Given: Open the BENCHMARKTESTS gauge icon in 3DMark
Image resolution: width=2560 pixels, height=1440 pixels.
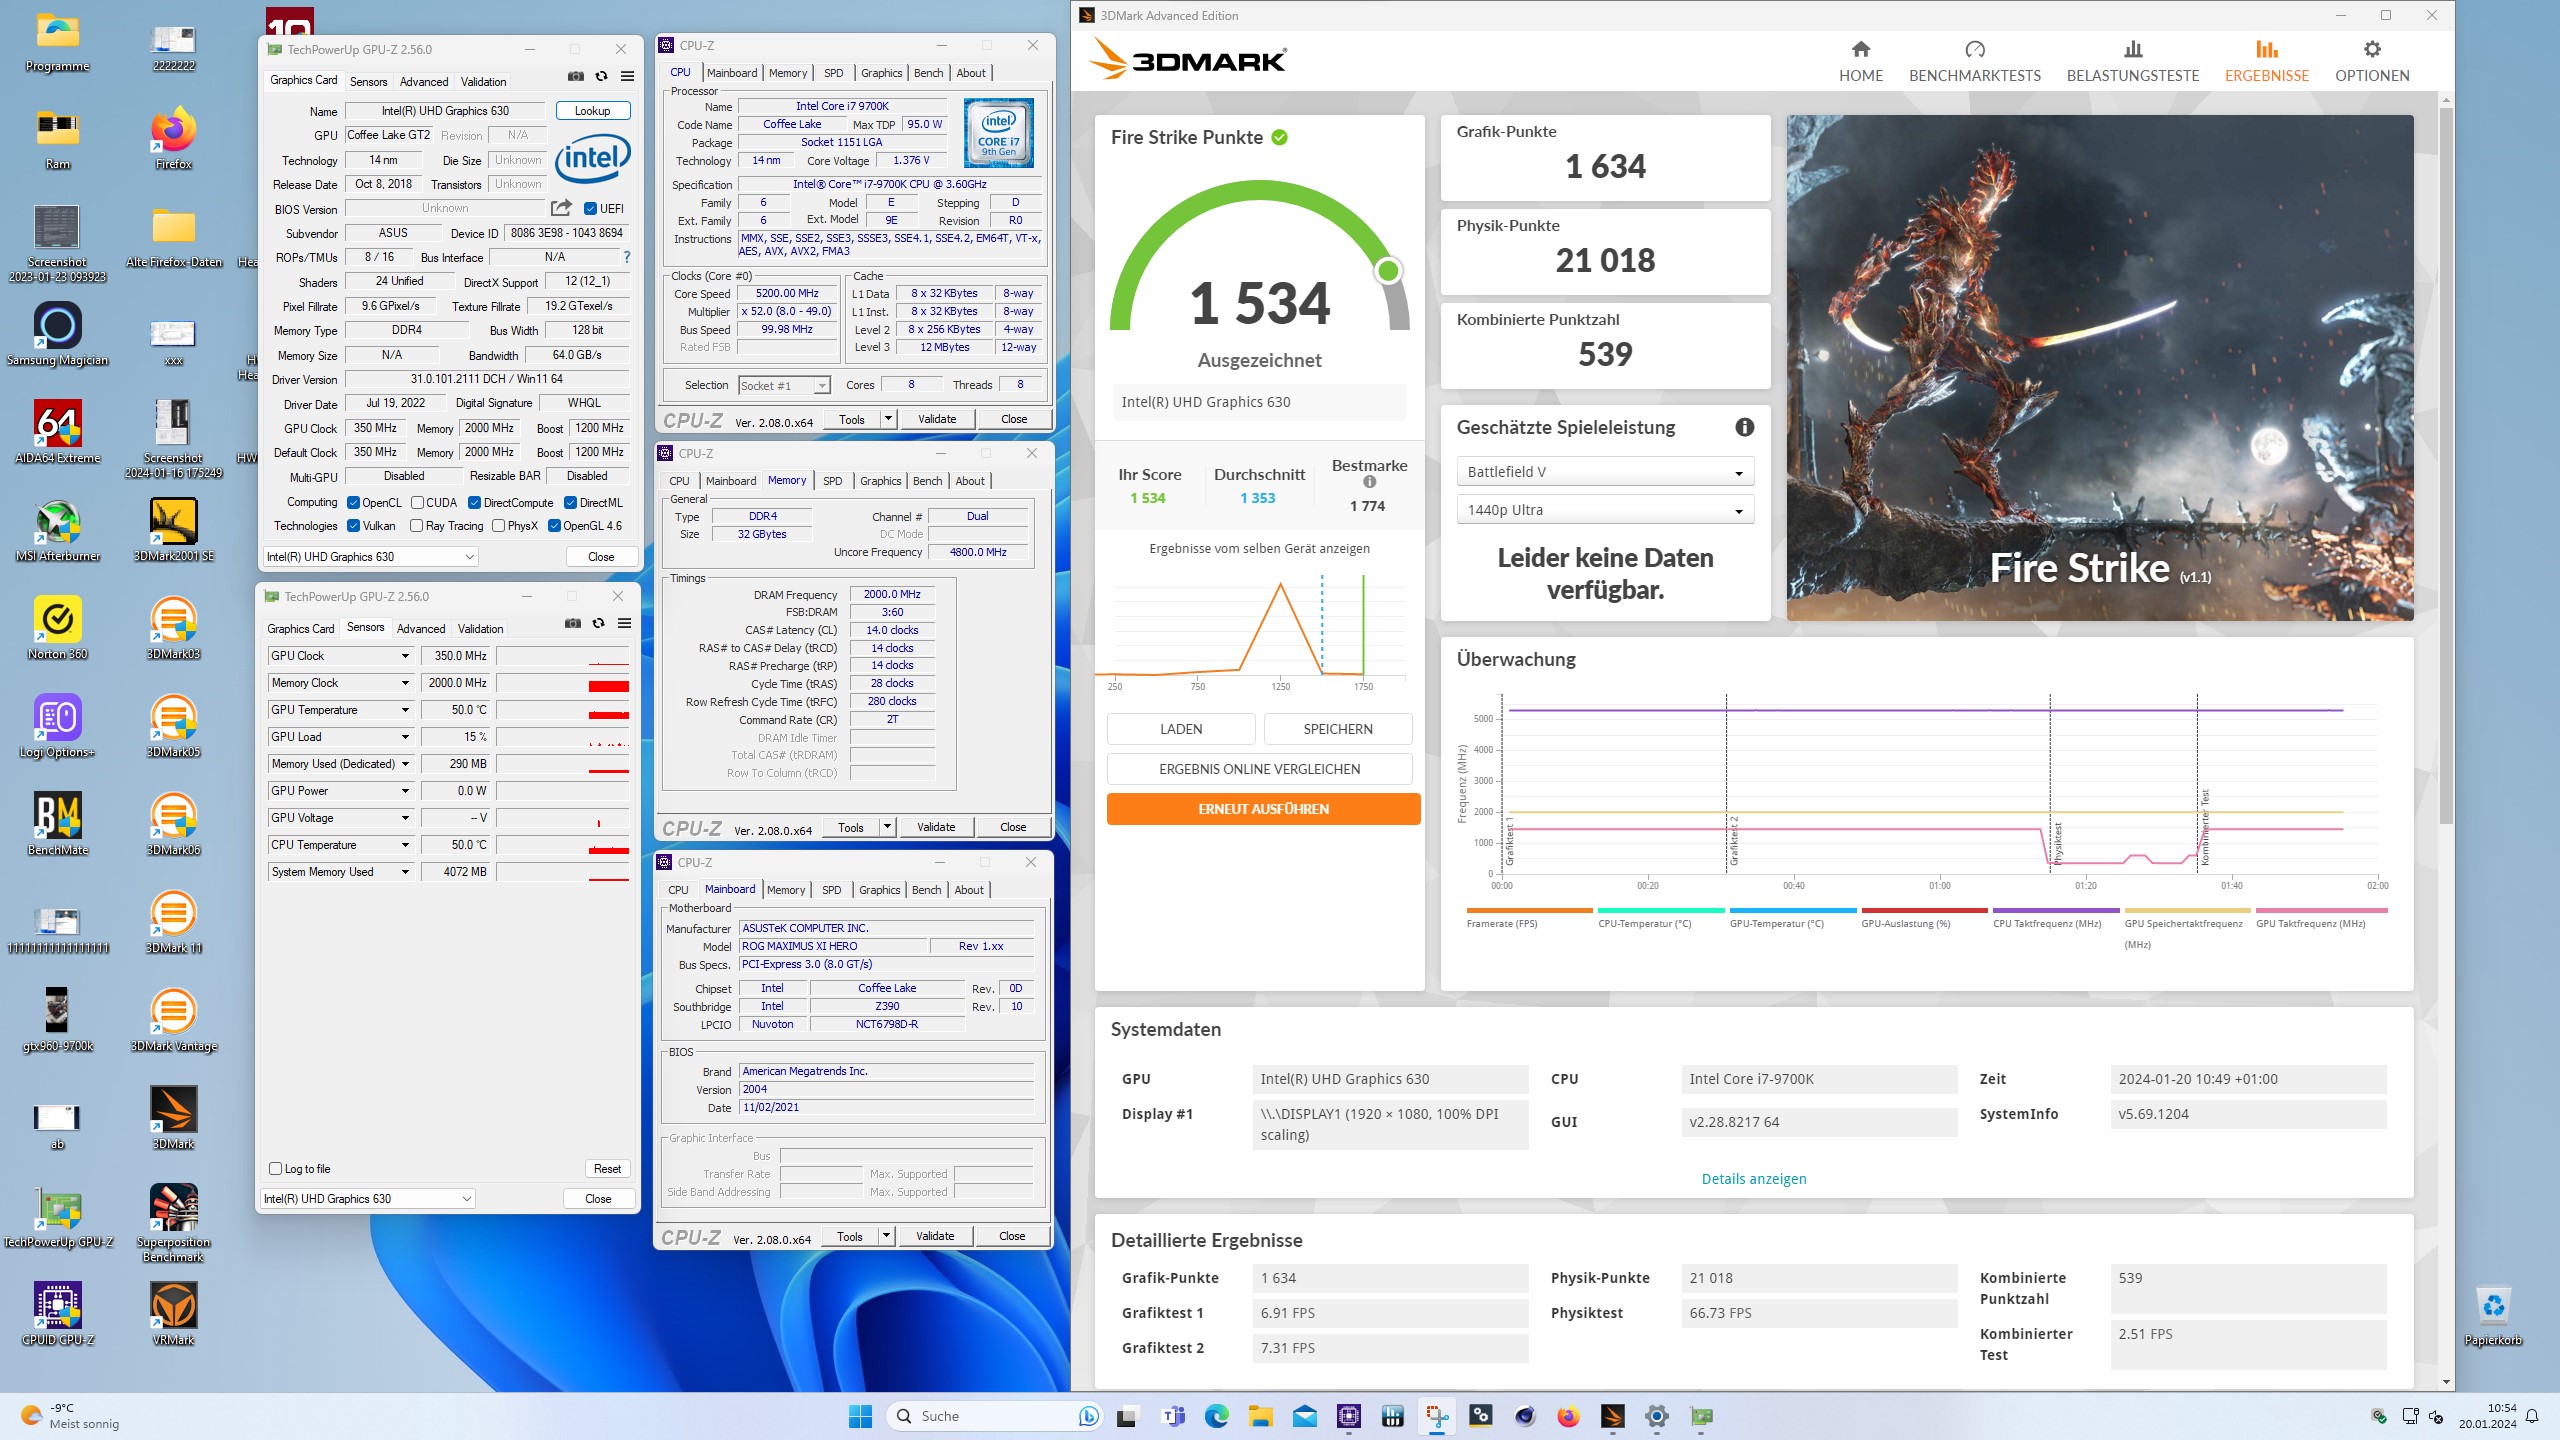Looking at the screenshot, I should pyautogui.click(x=1974, y=49).
